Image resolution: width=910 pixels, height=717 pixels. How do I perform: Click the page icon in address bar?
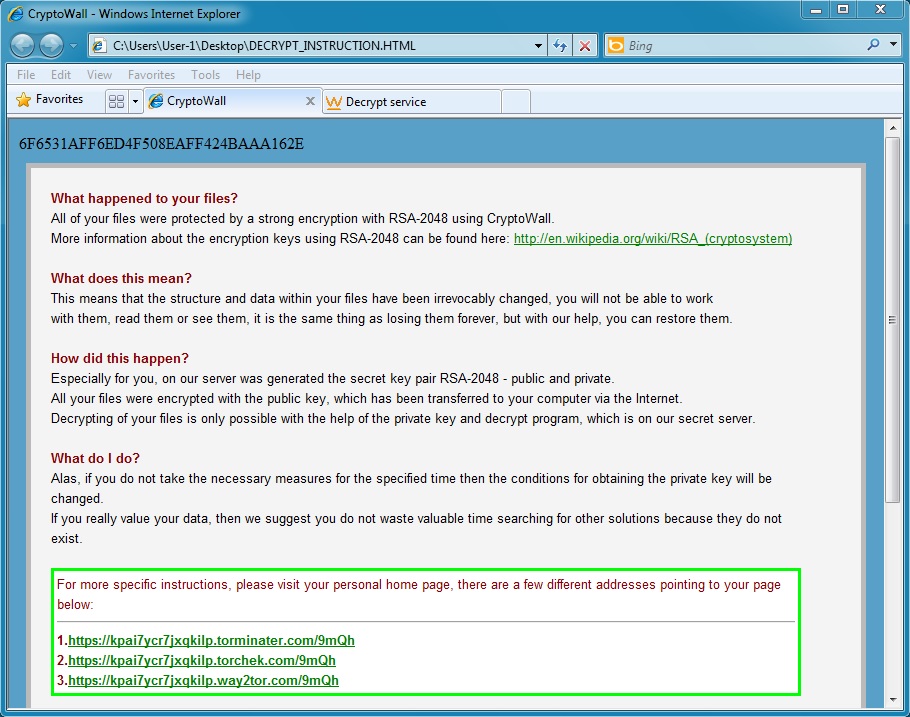[99, 45]
